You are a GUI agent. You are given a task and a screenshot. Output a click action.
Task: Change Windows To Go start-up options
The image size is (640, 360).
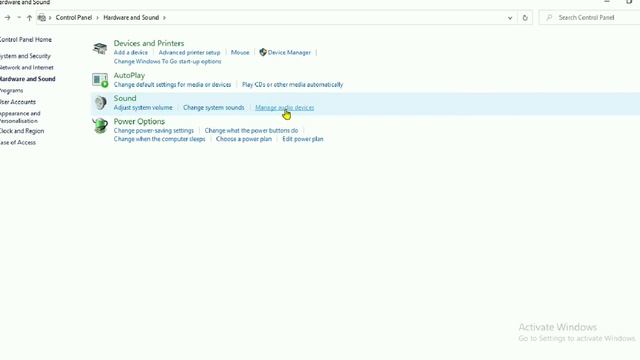coord(167,62)
